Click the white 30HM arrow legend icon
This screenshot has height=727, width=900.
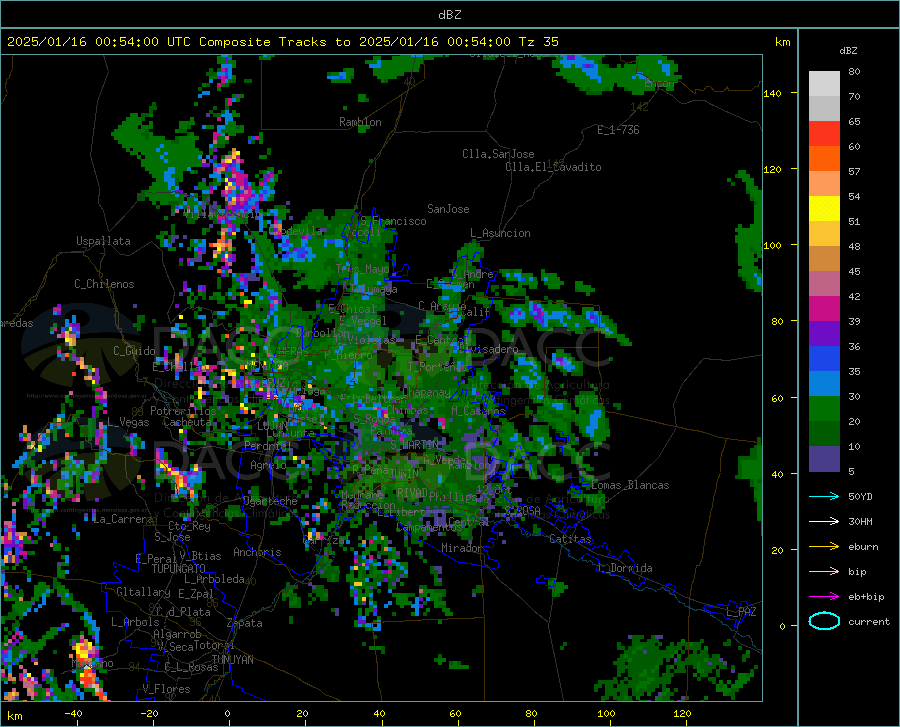[824, 521]
